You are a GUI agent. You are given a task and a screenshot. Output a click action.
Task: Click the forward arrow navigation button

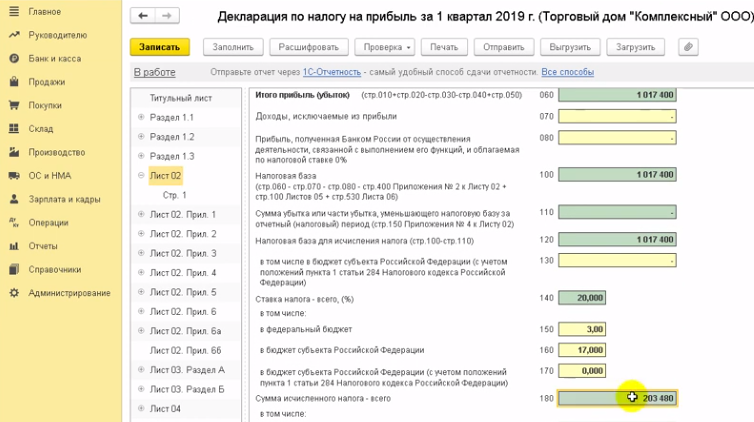[x=167, y=16]
